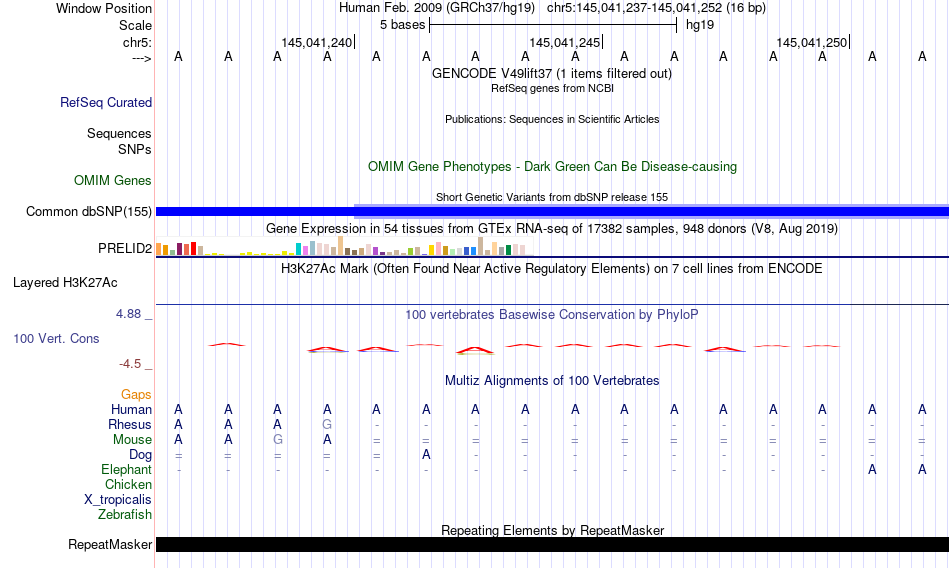
Task: Click Publications: Sequences in Scientific Articles title
Action: [552, 119]
